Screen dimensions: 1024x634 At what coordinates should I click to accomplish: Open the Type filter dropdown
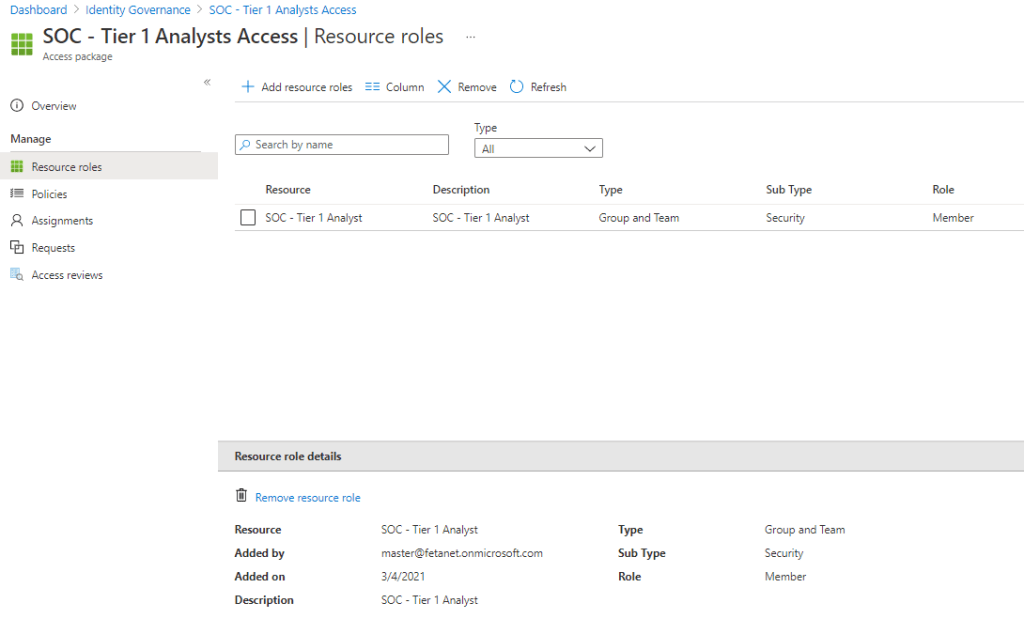pos(538,149)
